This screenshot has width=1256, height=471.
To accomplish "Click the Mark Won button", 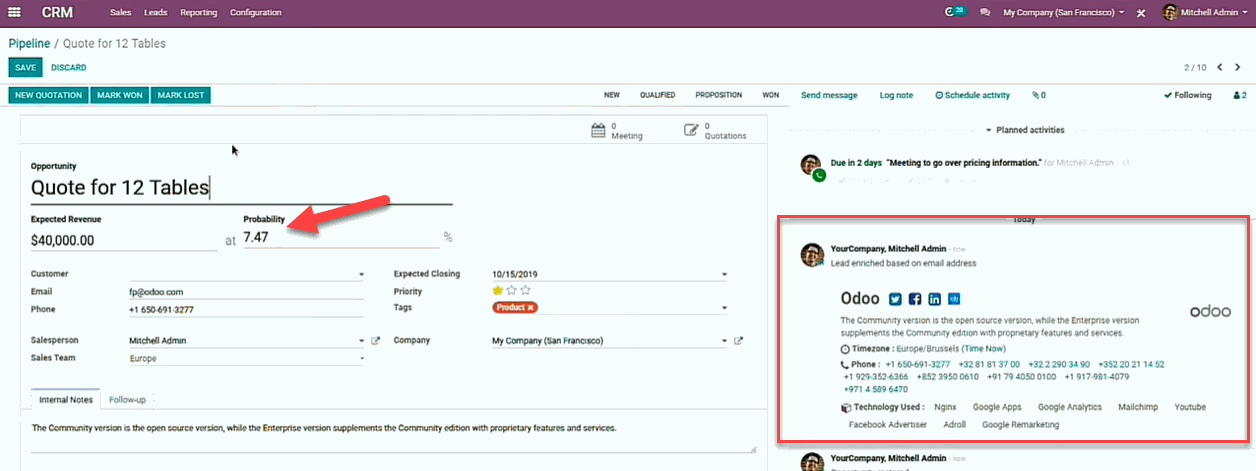I will click(x=120, y=96).
